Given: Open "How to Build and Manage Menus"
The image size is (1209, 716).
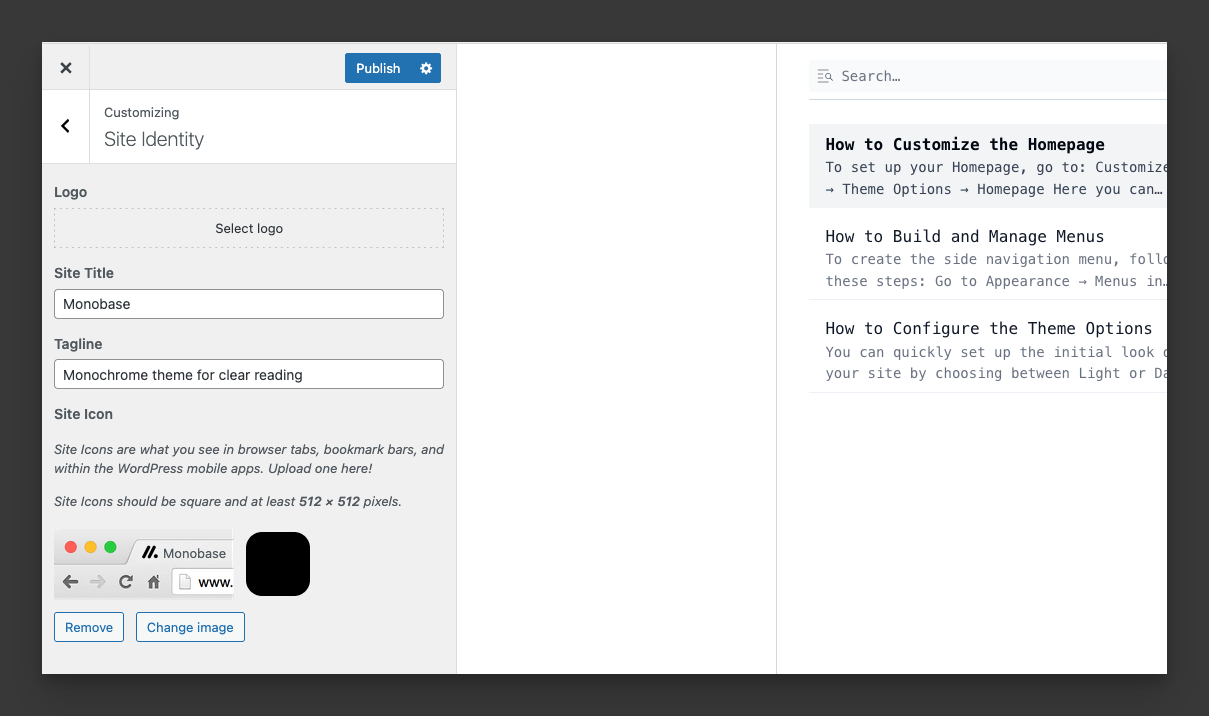Looking at the screenshot, I should click(965, 237).
